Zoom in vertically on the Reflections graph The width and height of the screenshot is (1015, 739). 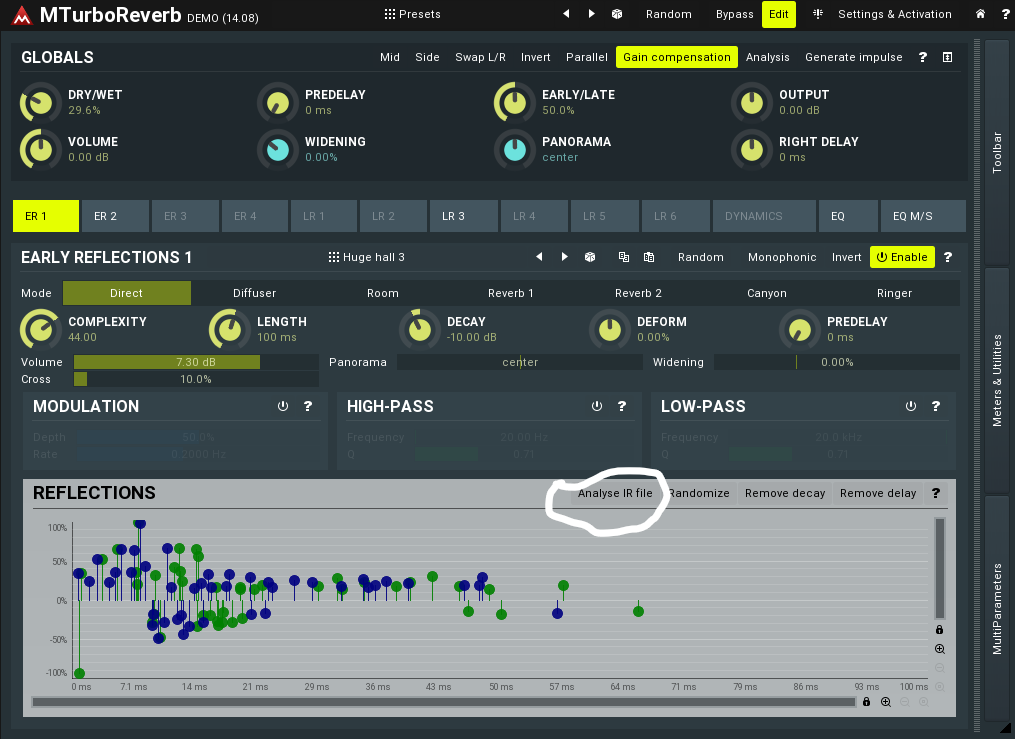click(940, 649)
